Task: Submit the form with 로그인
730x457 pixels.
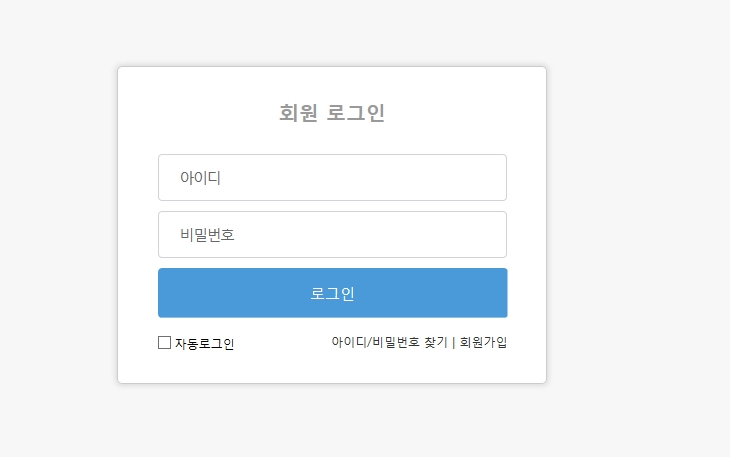Action: tap(332, 293)
